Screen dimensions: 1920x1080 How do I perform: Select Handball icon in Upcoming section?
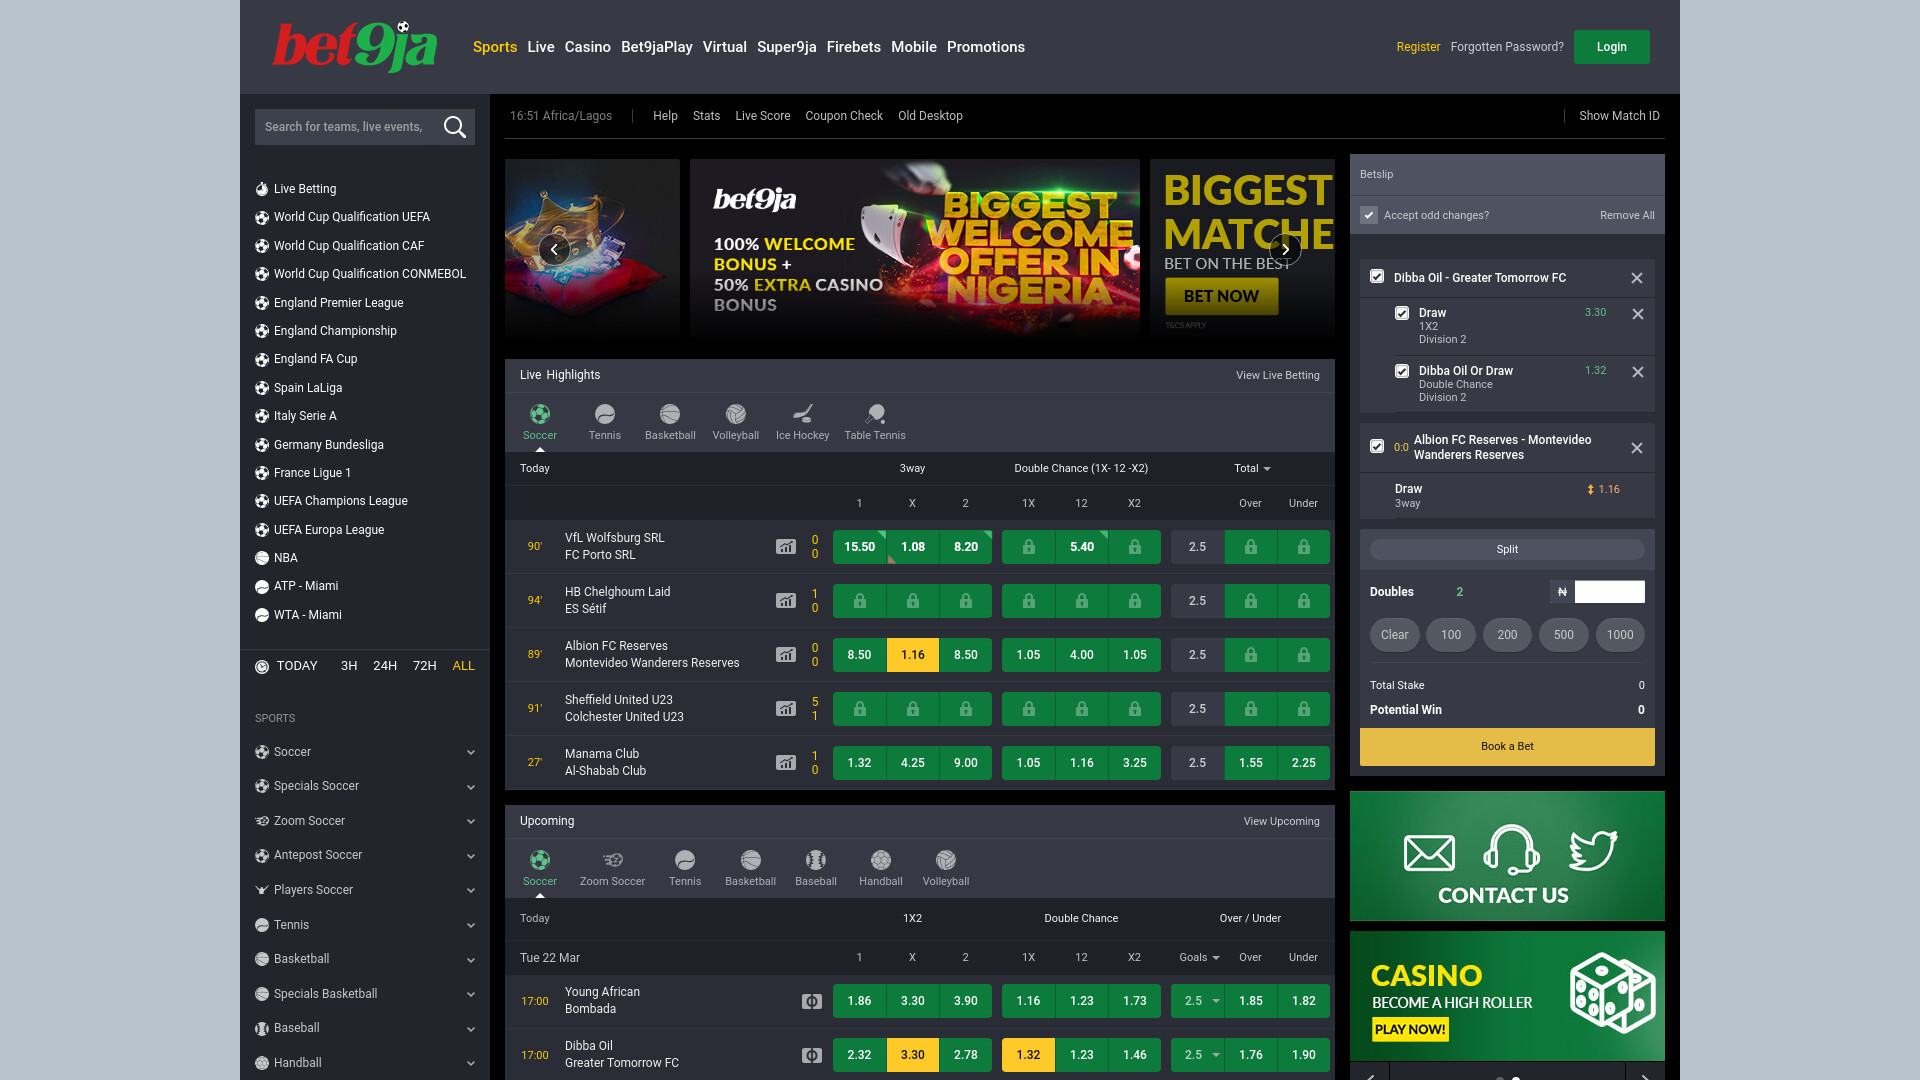coord(881,860)
